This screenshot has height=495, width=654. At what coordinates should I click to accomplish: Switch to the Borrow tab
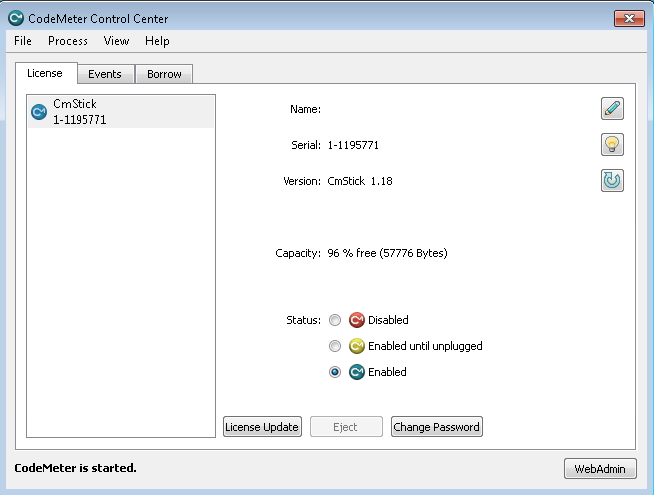click(164, 74)
